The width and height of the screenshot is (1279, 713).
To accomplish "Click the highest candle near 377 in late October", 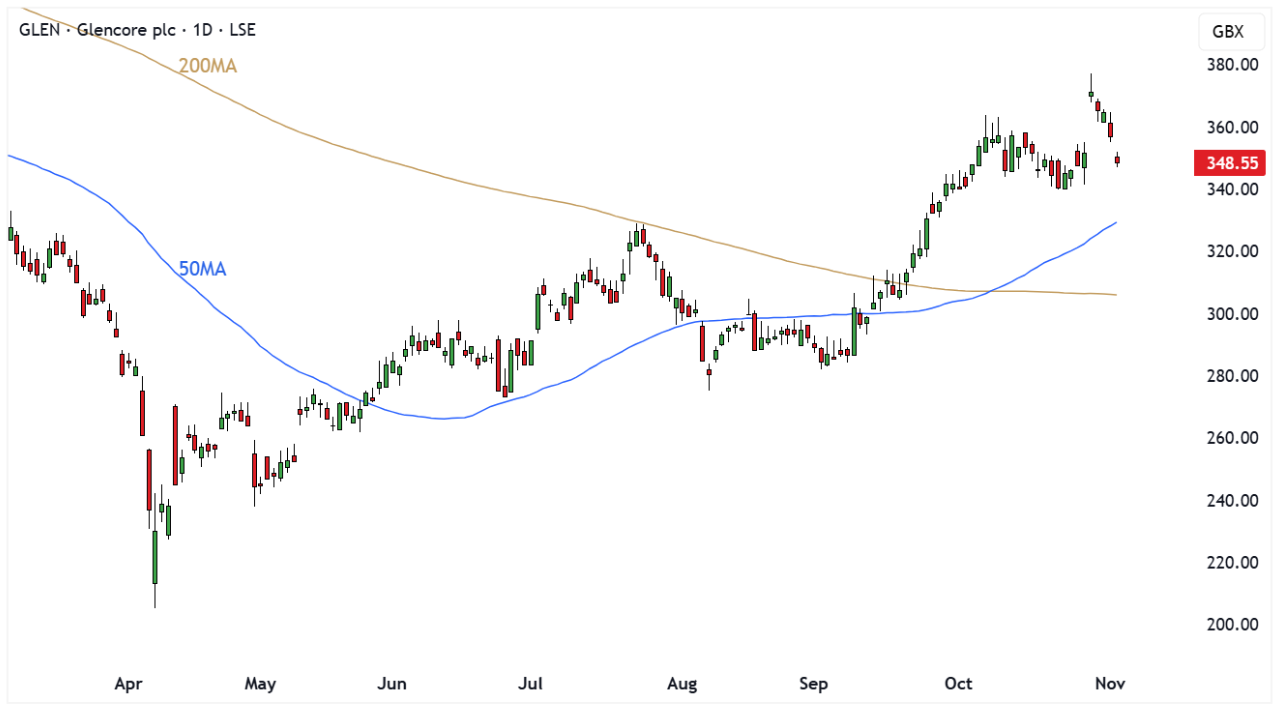I will click(x=1091, y=93).
